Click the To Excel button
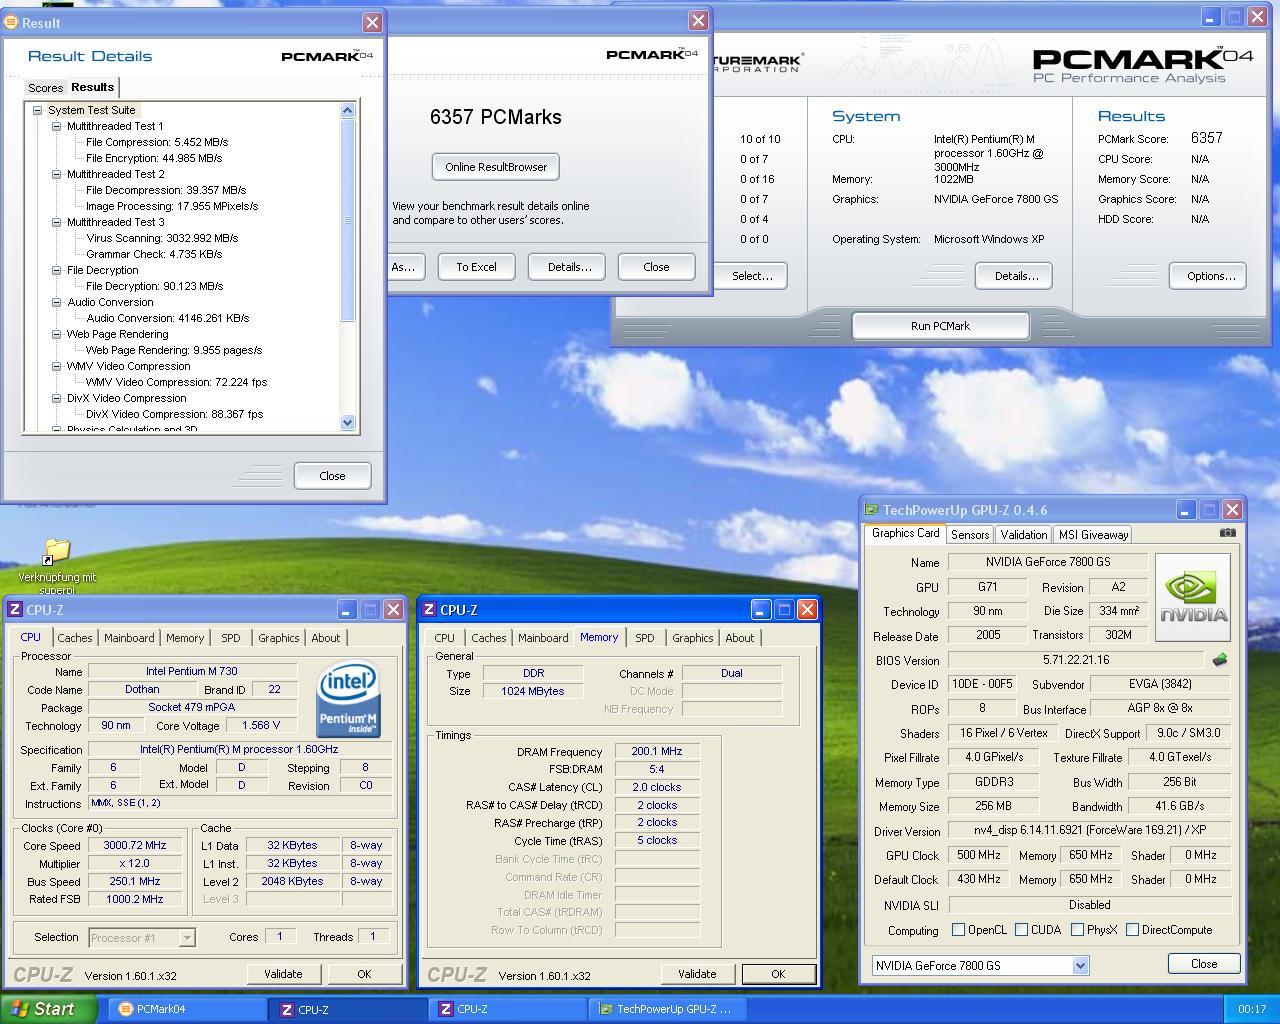1280x1024 pixels. (x=476, y=267)
